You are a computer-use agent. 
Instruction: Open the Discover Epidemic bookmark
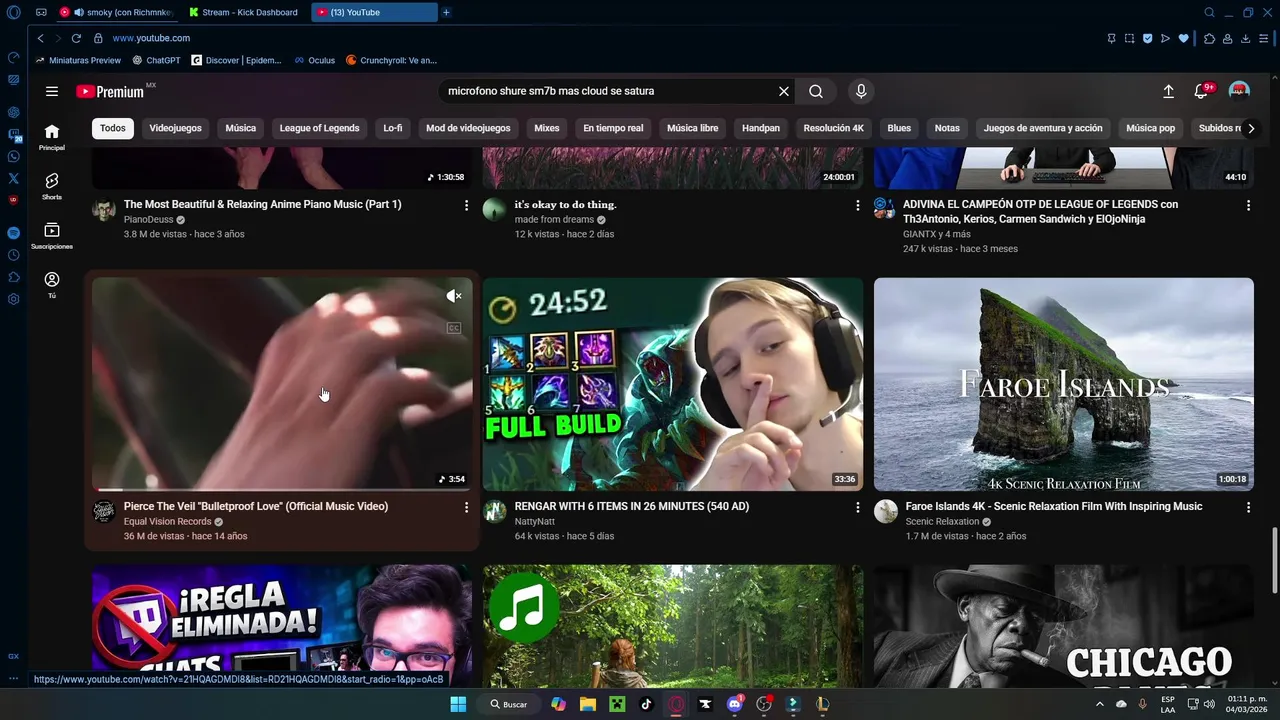click(237, 60)
